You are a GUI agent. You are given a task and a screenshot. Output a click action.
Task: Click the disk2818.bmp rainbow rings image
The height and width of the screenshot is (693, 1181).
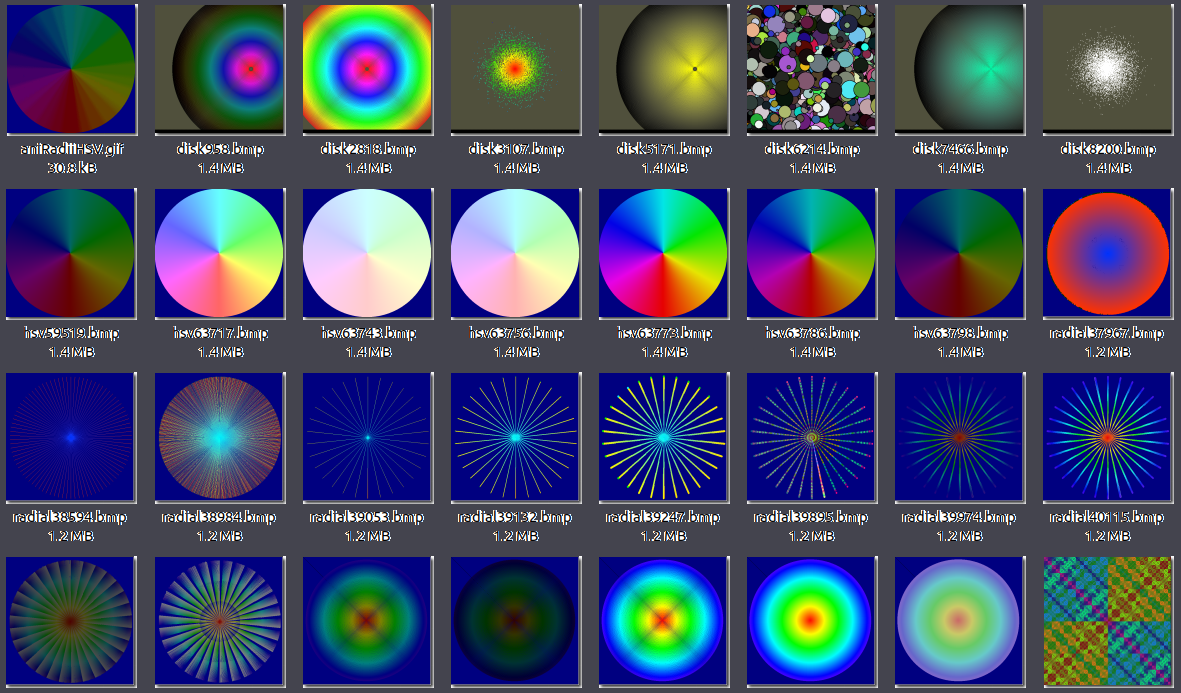coord(366,69)
